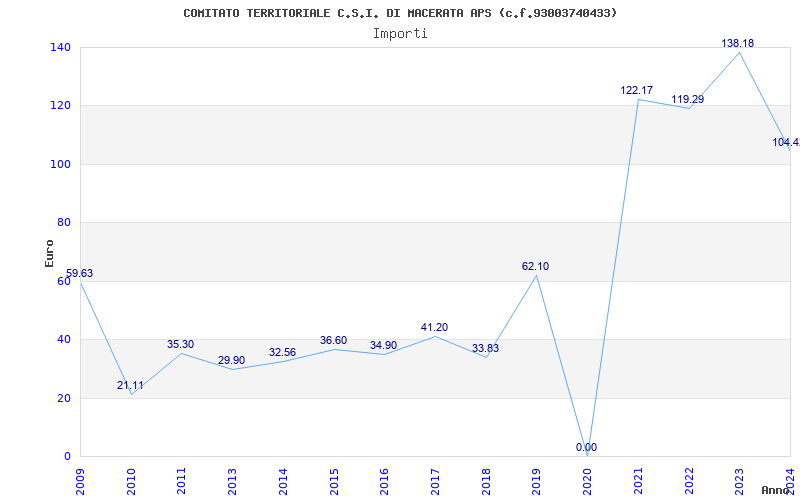Click the 59.63 data label for 2009

[80, 273]
